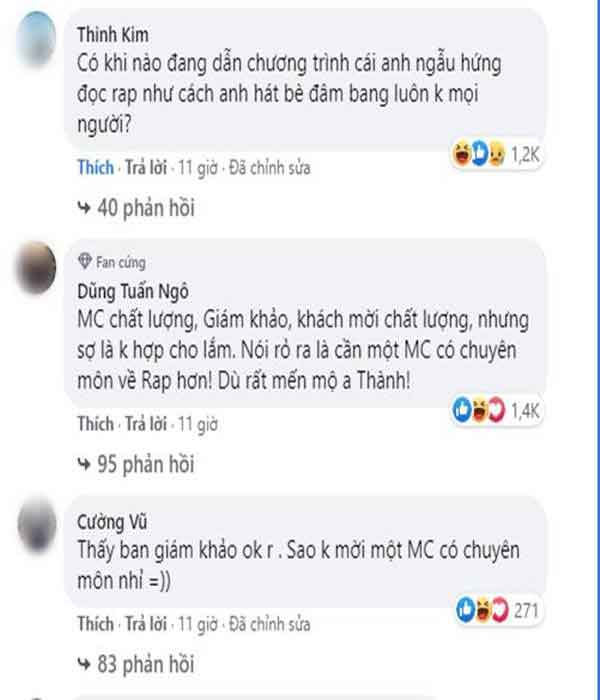The image size is (600, 700).
Task: Toggle Thích on Thinh Kim's comment
Action: pos(96,167)
